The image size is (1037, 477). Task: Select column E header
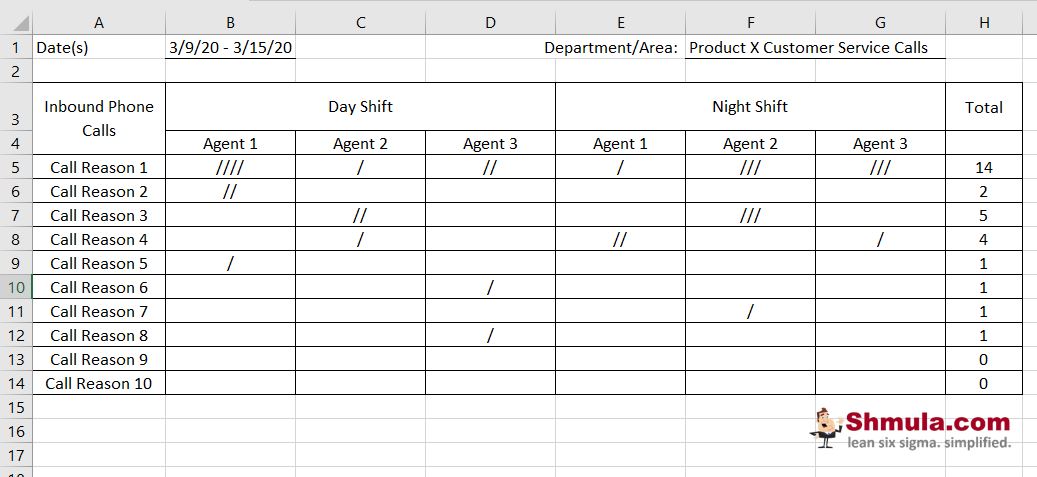620,22
